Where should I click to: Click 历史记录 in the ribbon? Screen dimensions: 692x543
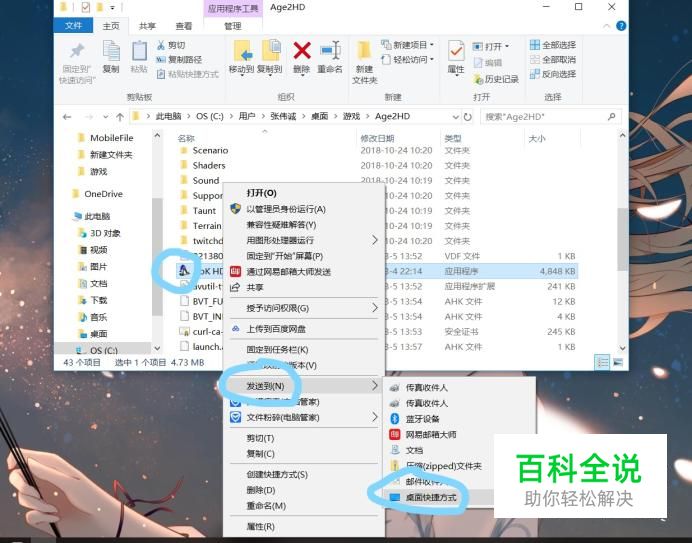pyautogui.click(x=496, y=79)
